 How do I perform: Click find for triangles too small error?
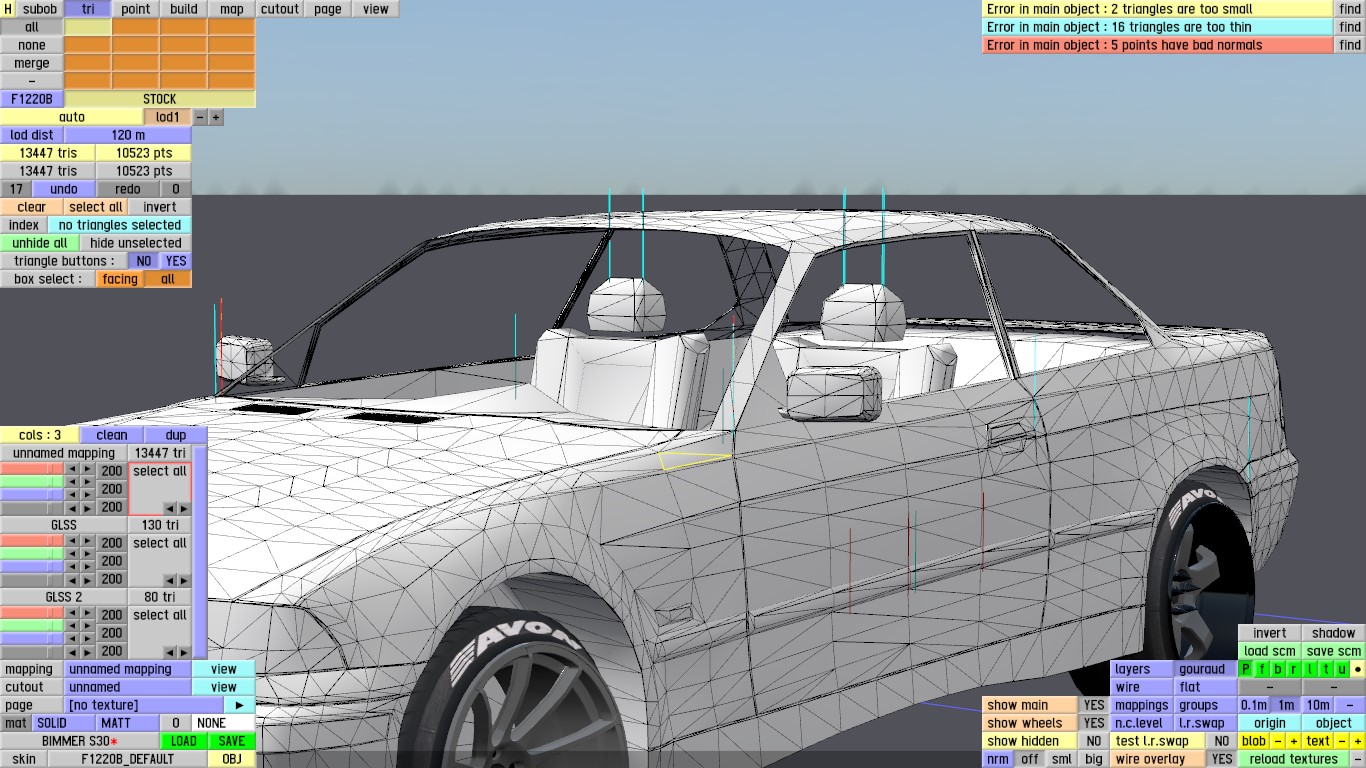[1350, 9]
